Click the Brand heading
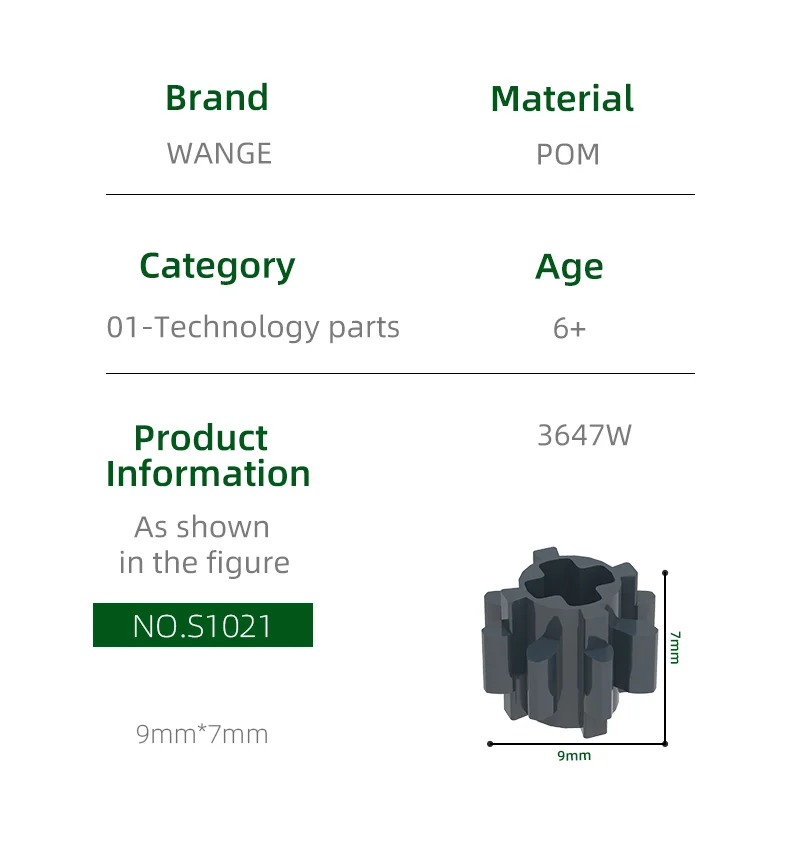Screen dimensions: 800x852 [217, 98]
